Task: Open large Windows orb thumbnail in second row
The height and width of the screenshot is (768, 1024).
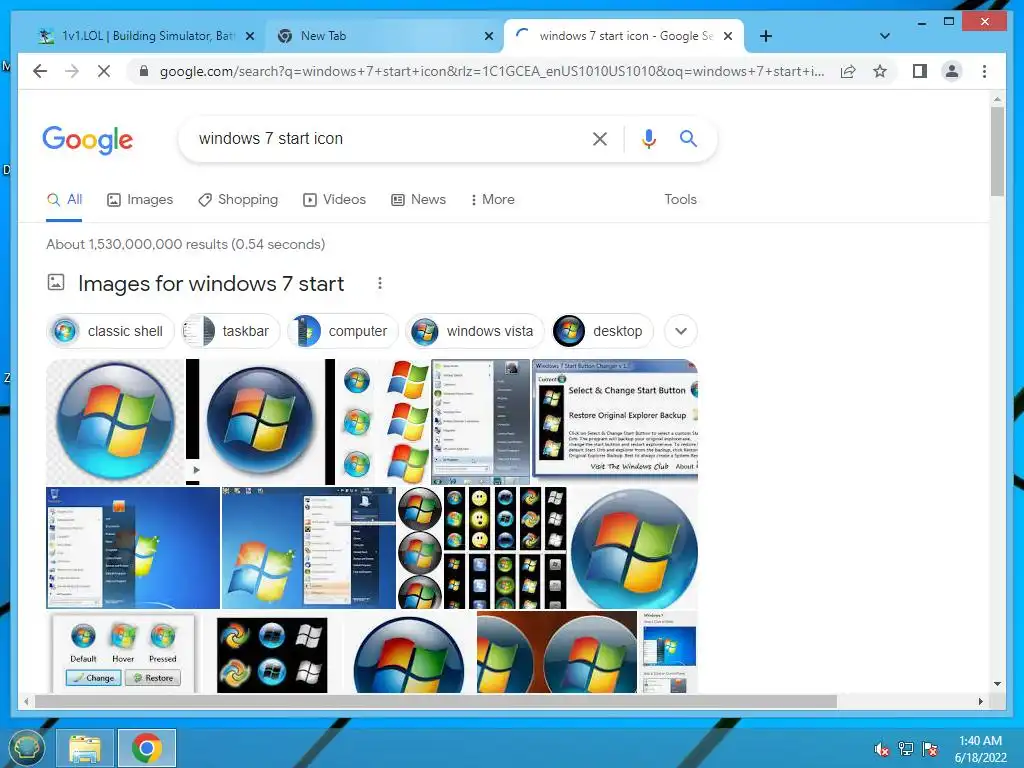Action: (x=633, y=548)
